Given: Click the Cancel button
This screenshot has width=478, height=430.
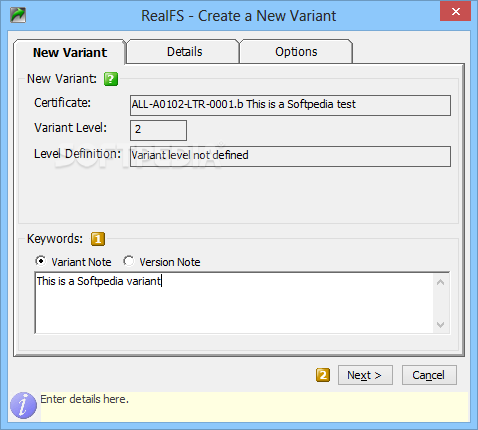Looking at the screenshot, I should point(429,375).
